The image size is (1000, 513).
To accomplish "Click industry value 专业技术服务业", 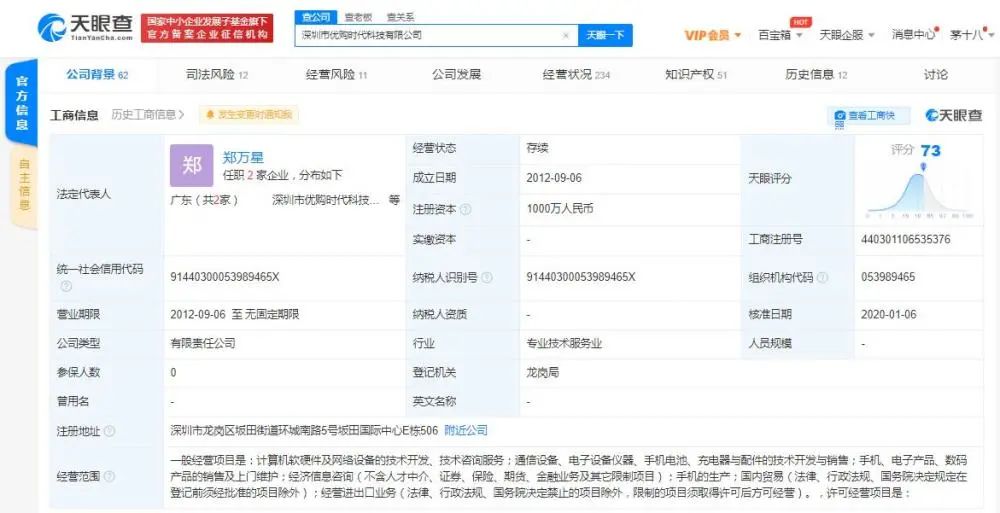I will pos(564,343).
